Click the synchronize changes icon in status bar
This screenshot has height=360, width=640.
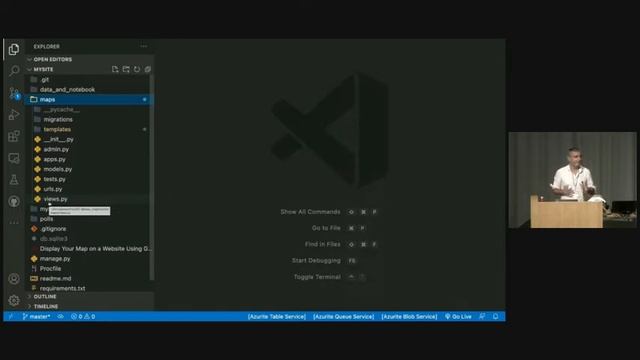pos(60,316)
